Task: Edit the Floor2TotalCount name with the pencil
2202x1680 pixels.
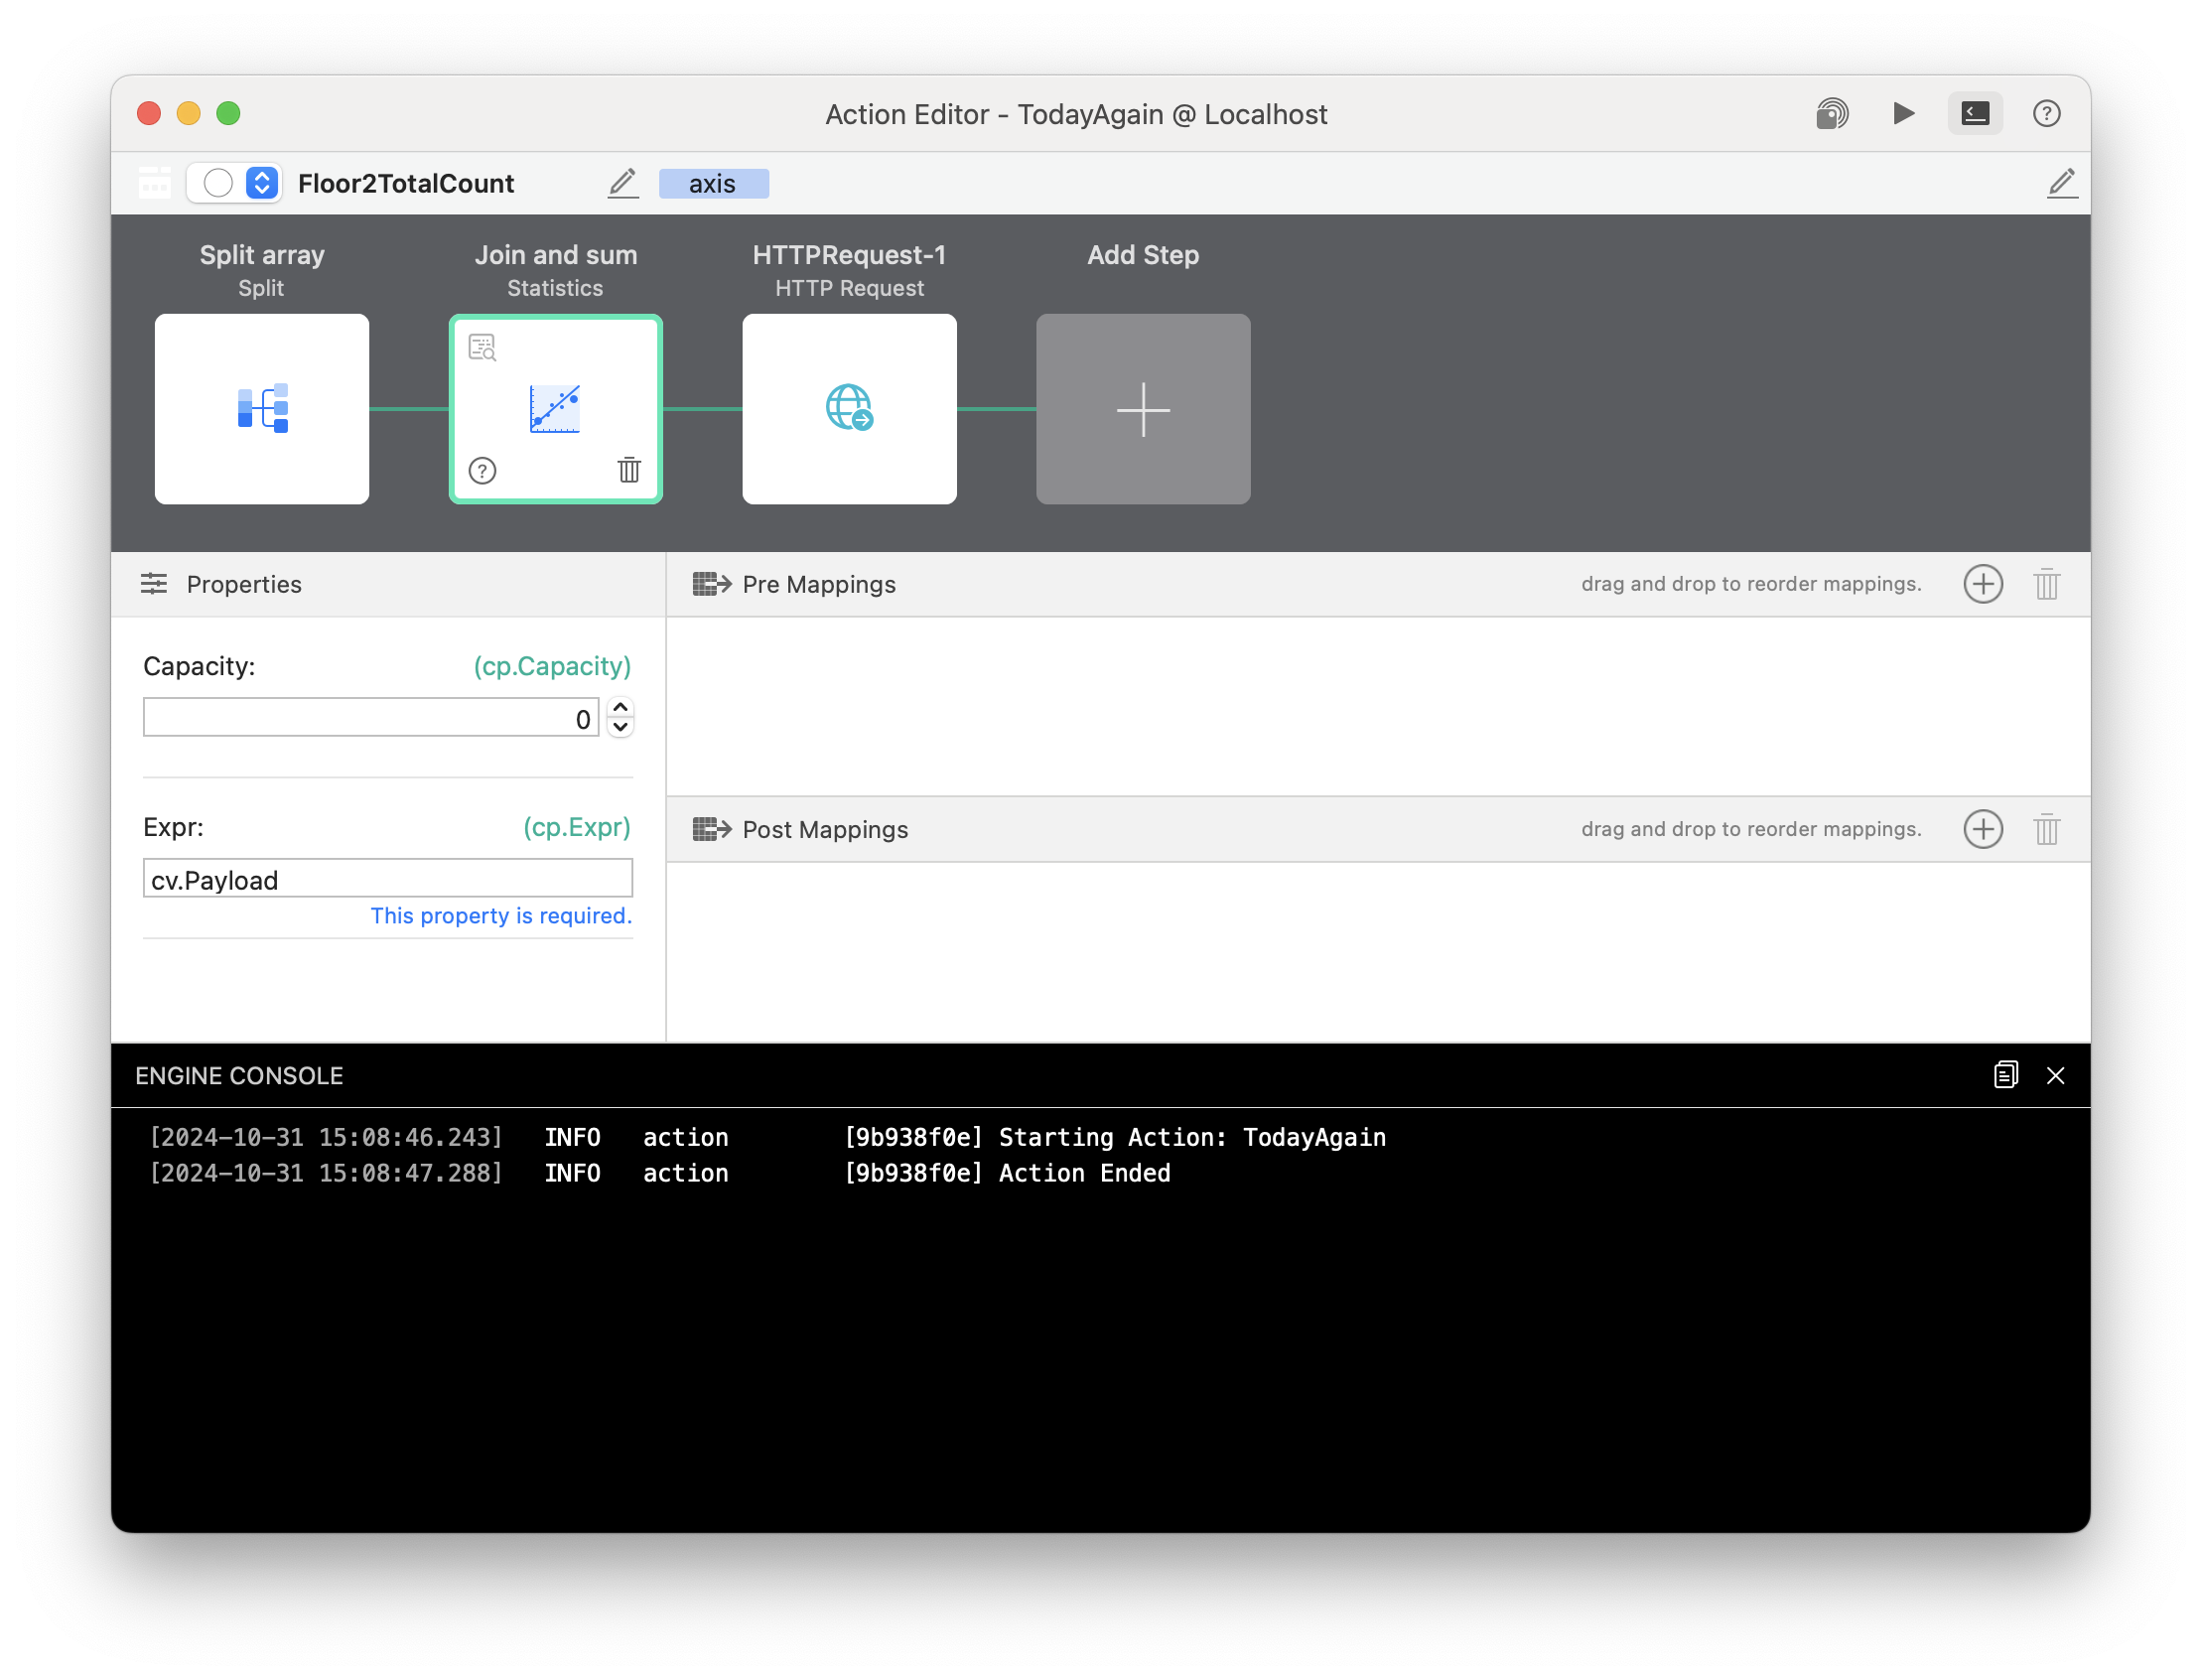Action: [x=623, y=183]
